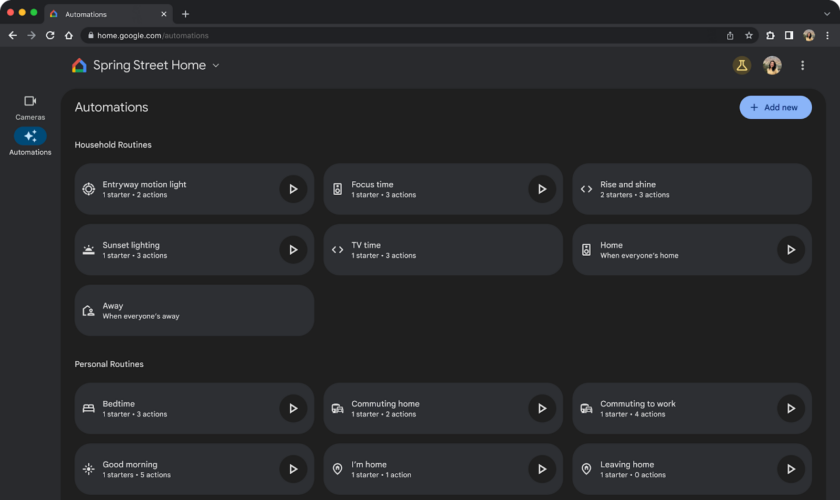
Task: Bookmark this page with star icon
Action: 749,35
